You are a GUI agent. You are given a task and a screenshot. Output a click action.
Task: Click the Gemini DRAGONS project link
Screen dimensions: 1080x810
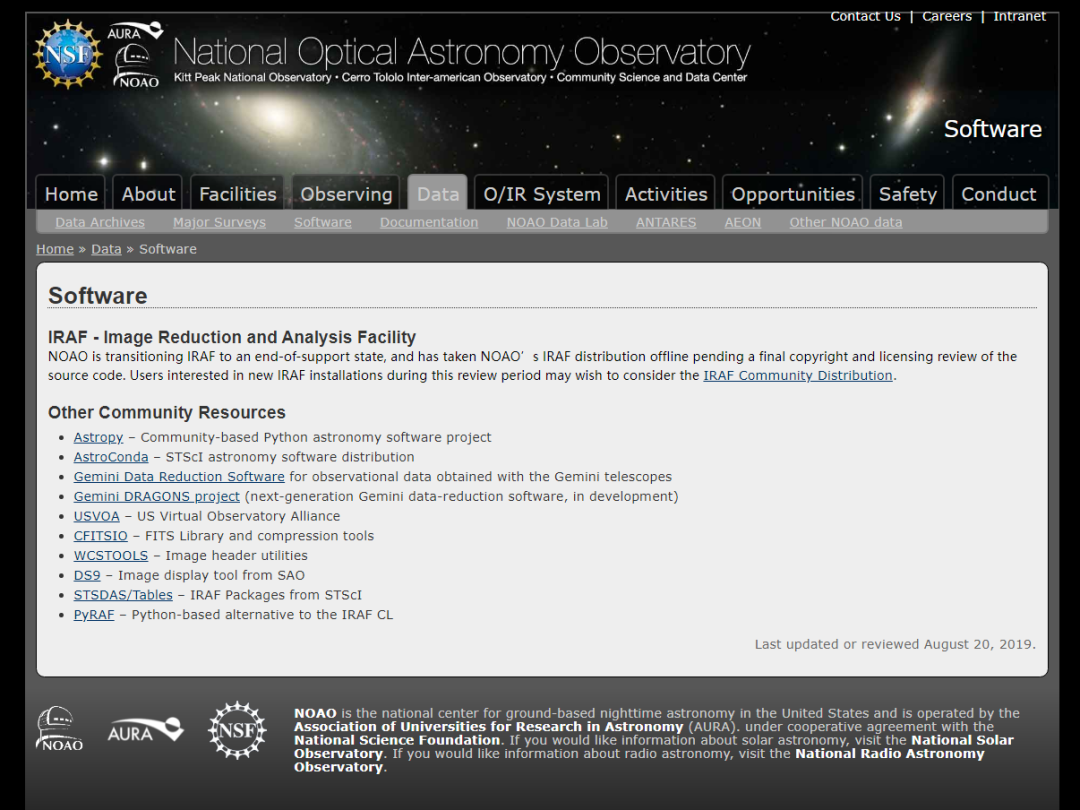pos(156,497)
